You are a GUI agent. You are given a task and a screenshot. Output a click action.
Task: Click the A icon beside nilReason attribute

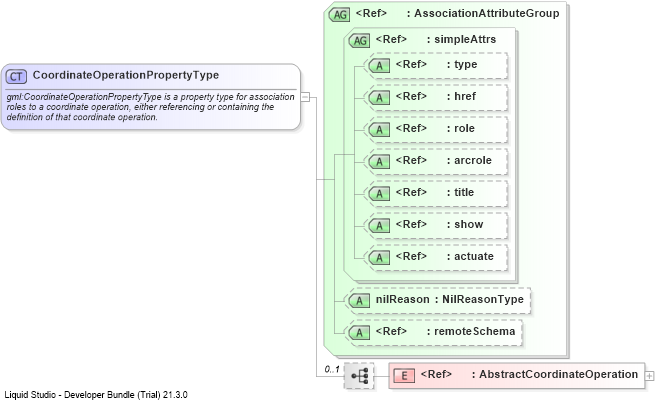[359, 301]
